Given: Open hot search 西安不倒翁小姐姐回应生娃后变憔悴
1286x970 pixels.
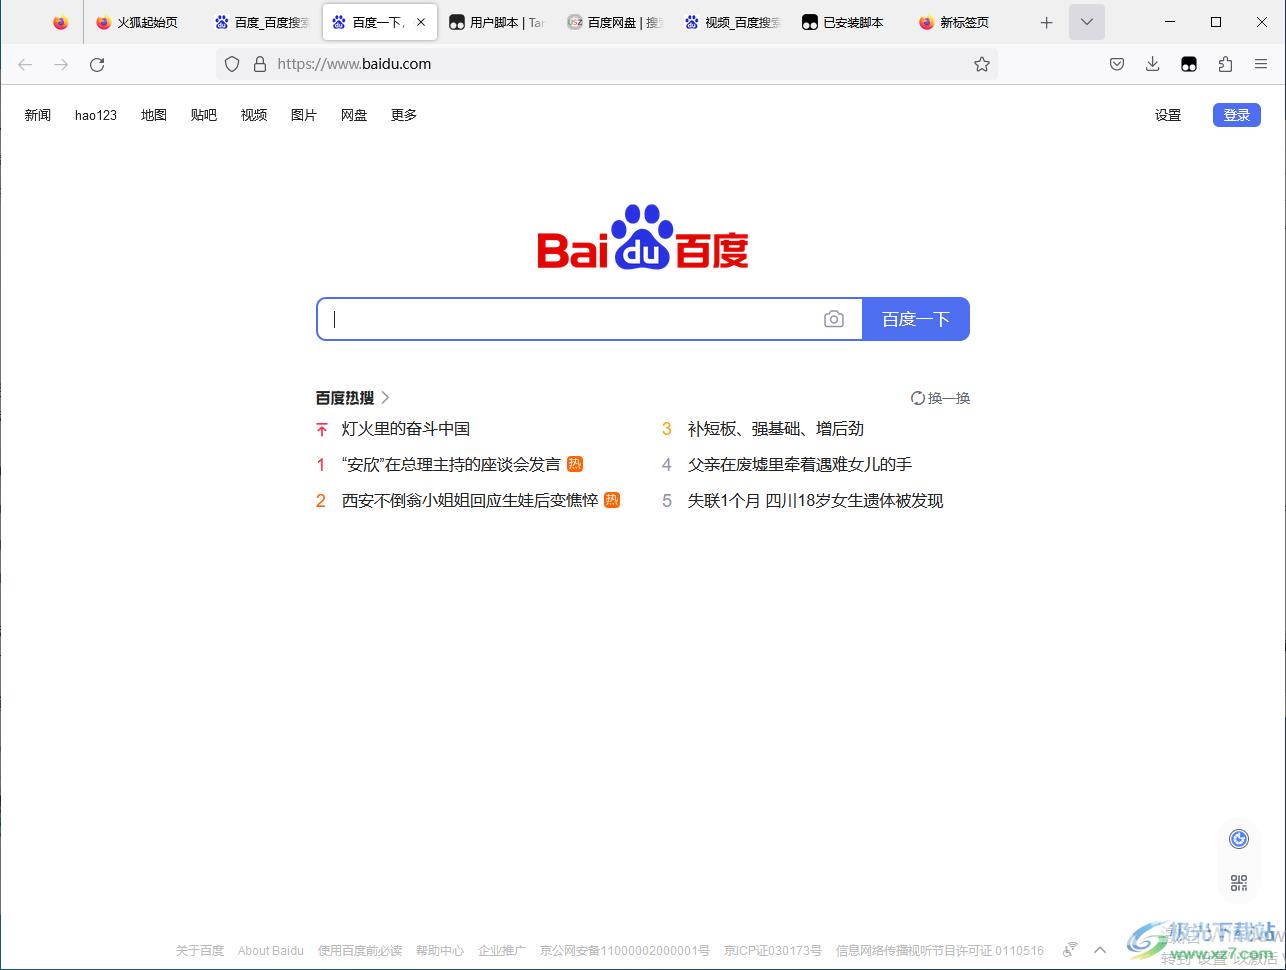Looking at the screenshot, I should [x=470, y=501].
